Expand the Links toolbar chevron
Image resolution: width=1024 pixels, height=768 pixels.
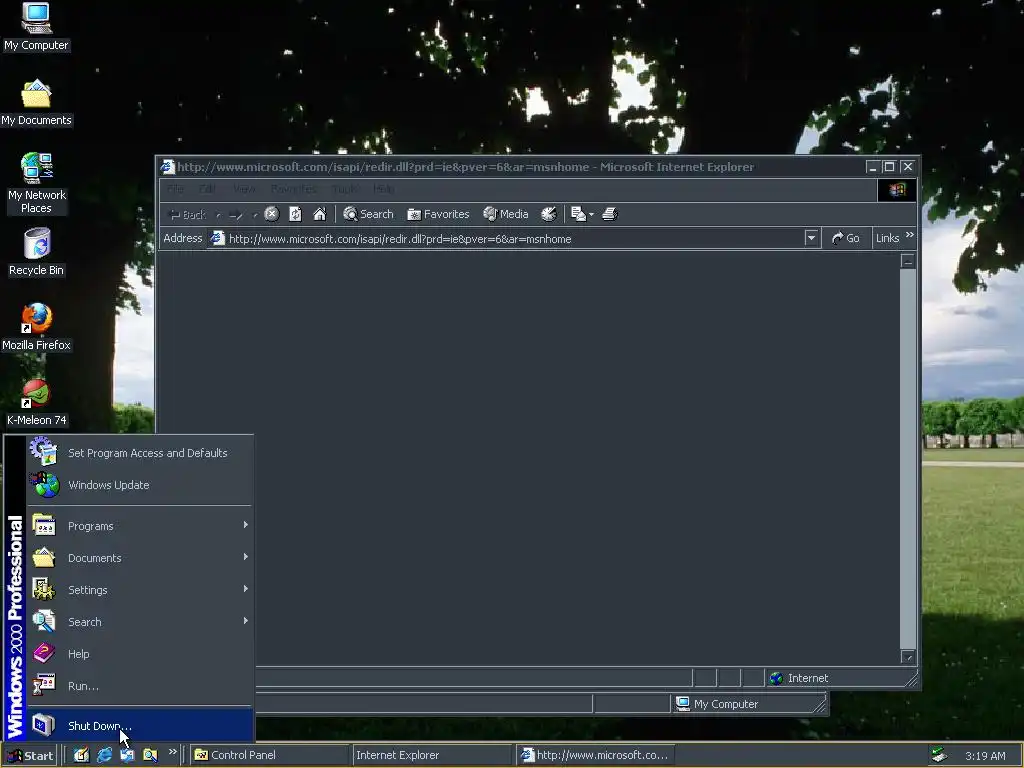click(x=910, y=235)
